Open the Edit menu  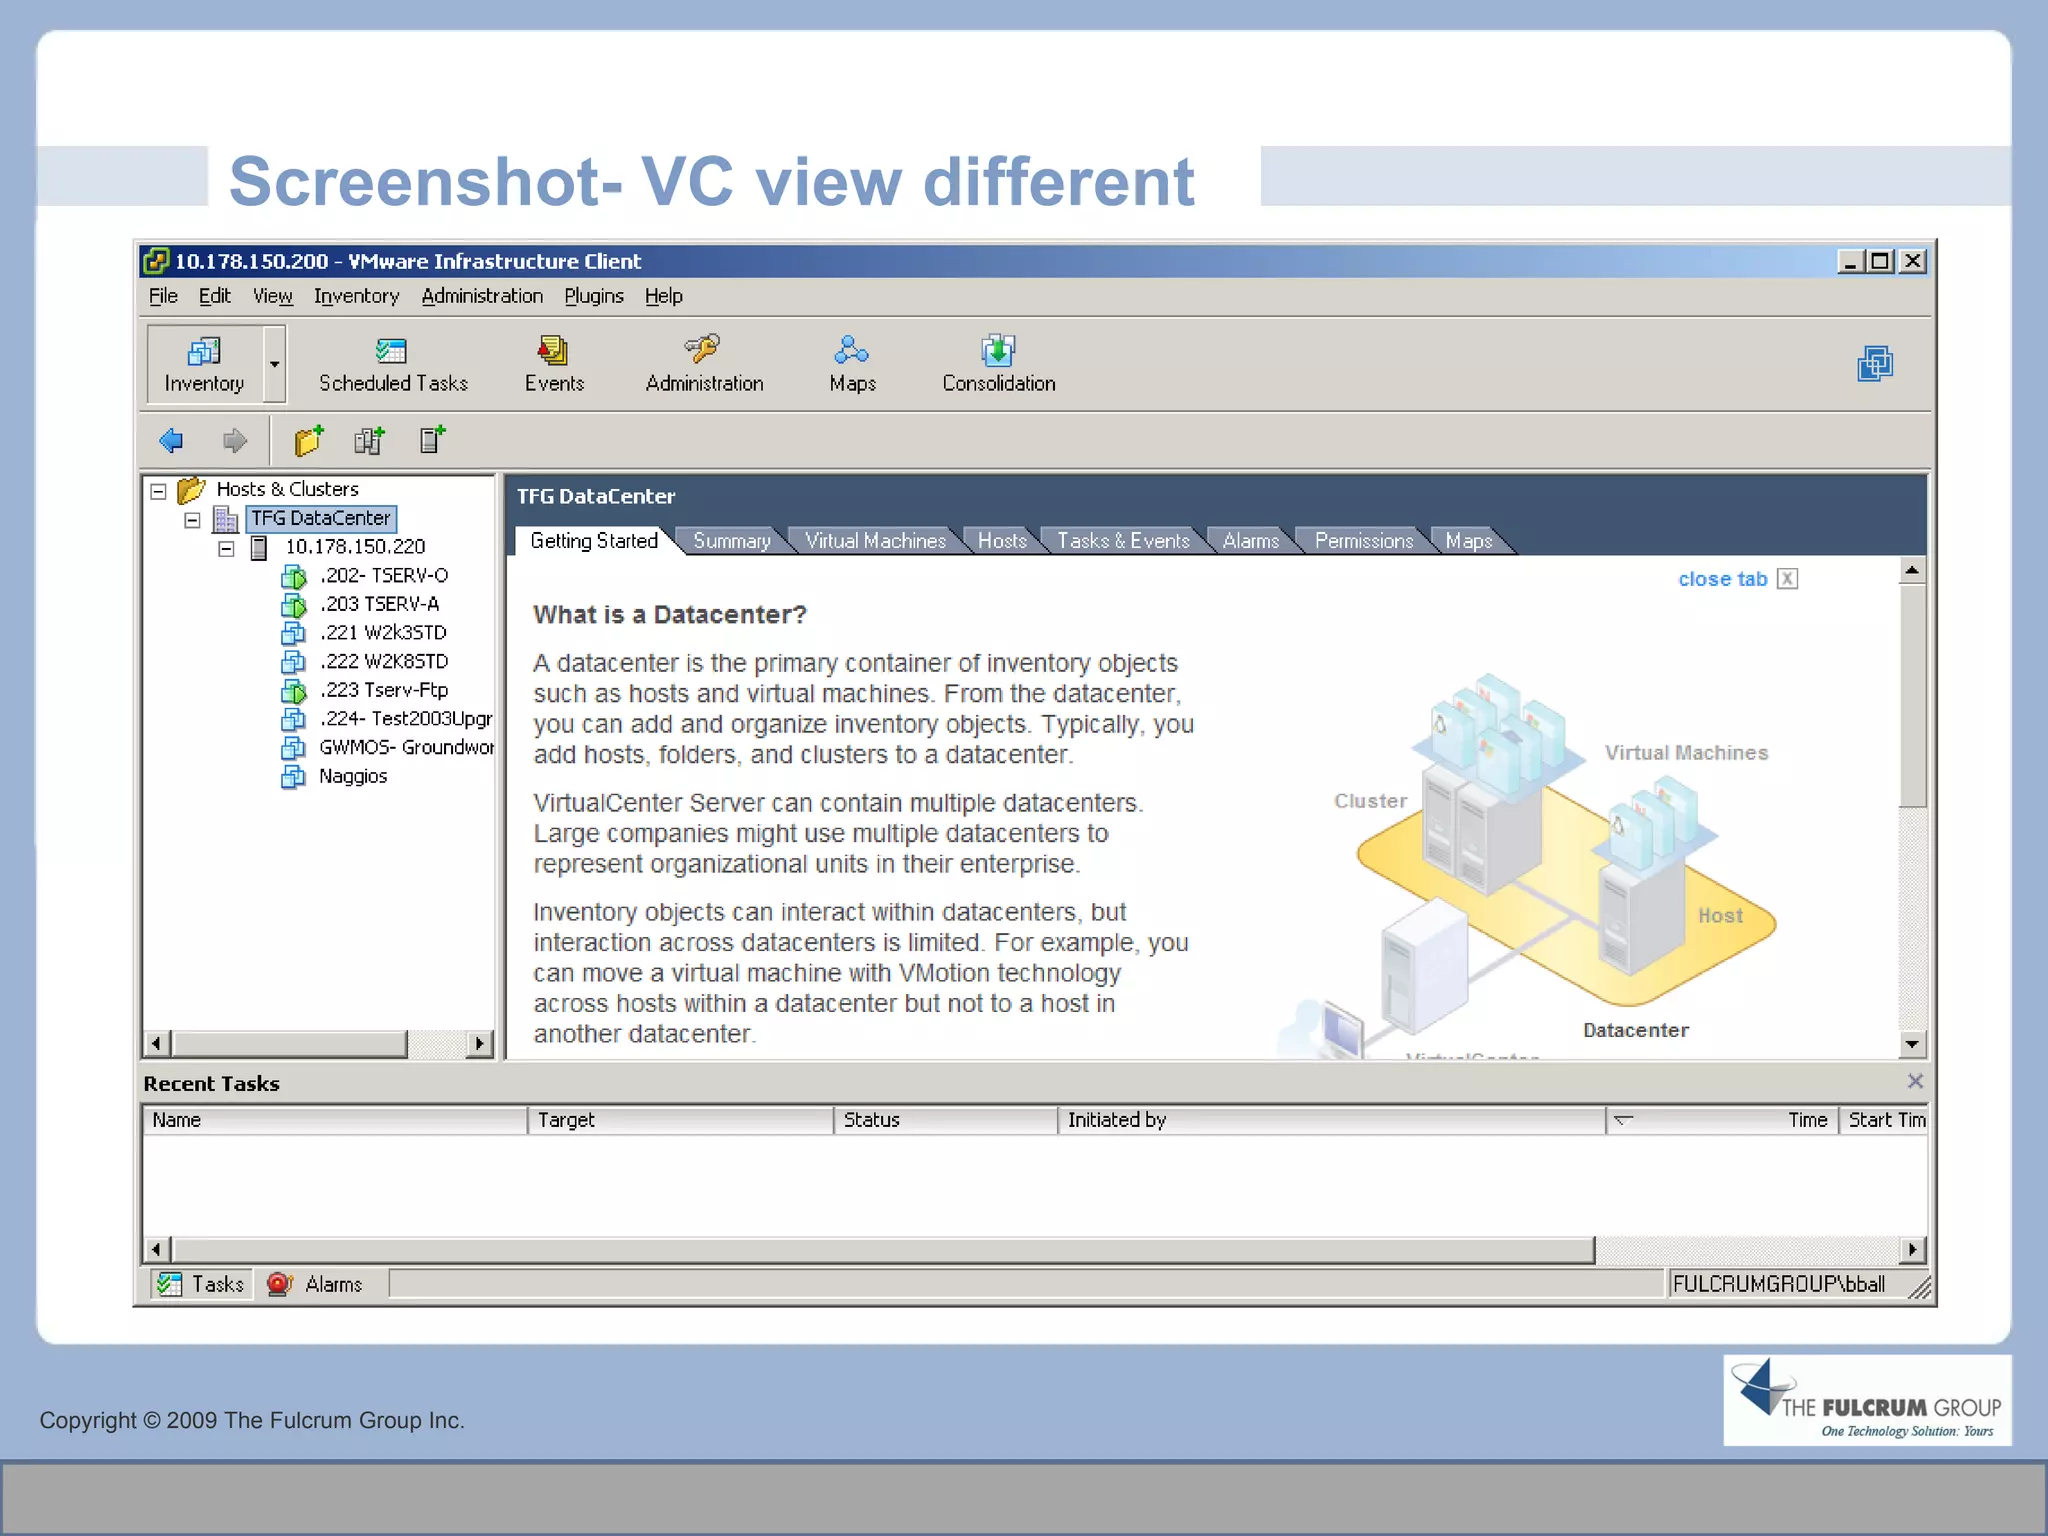point(214,296)
